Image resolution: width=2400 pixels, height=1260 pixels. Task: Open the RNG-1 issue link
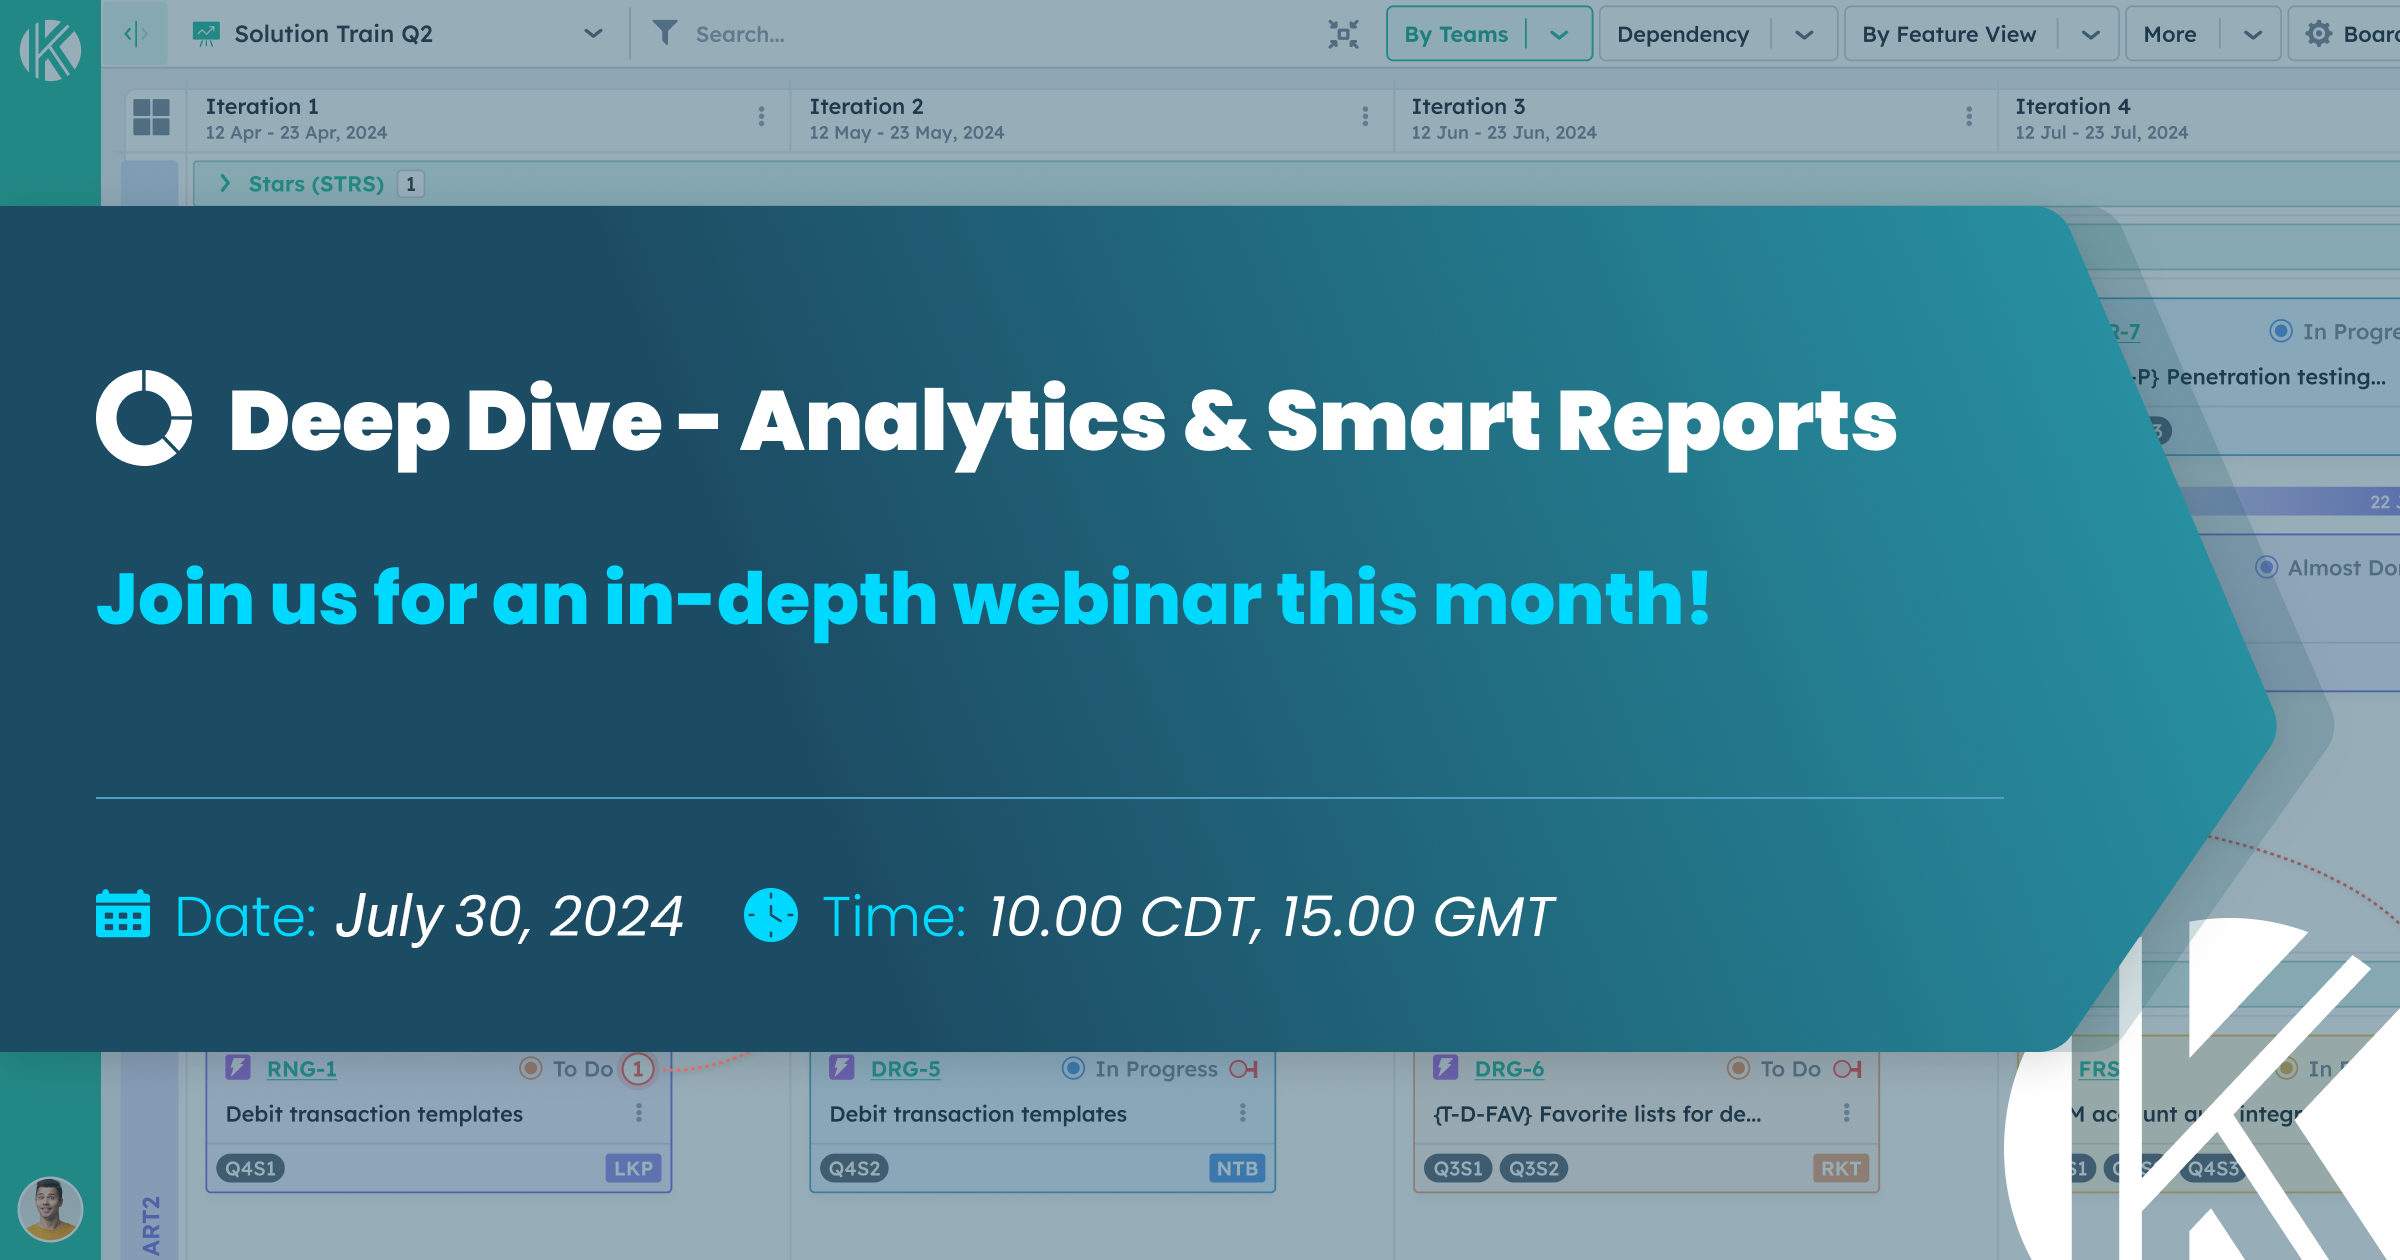tap(302, 1069)
